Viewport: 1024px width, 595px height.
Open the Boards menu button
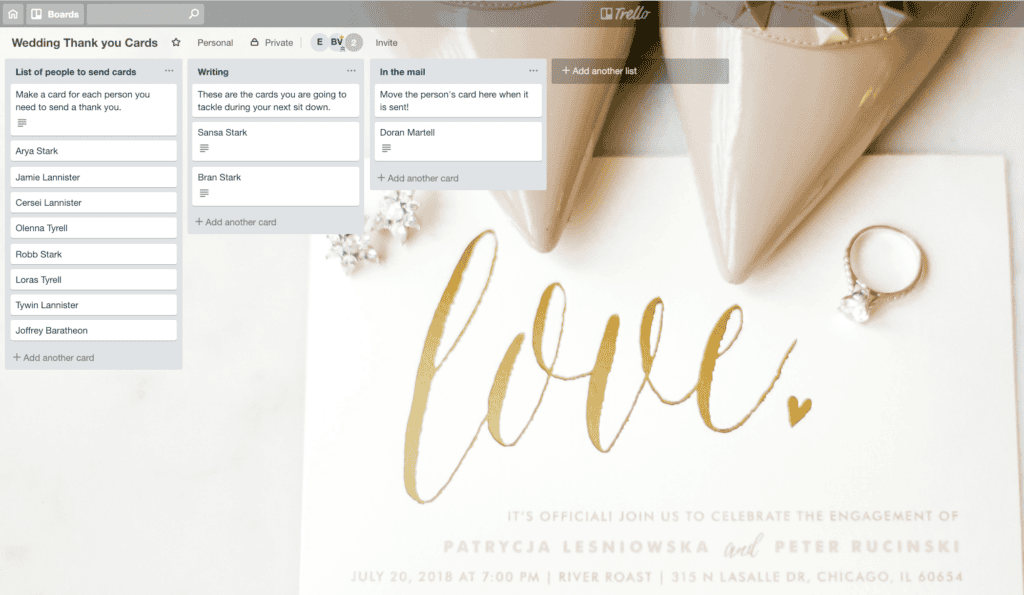click(55, 14)
